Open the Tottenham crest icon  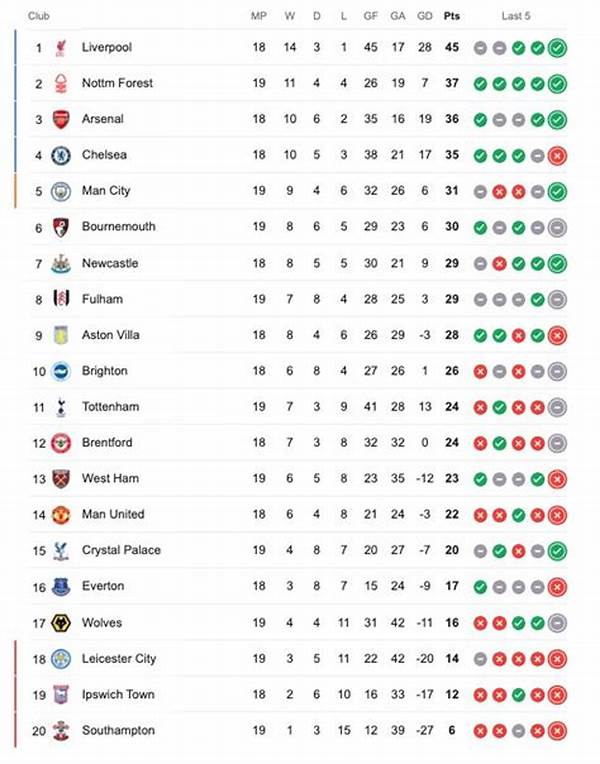pos(61,407)
